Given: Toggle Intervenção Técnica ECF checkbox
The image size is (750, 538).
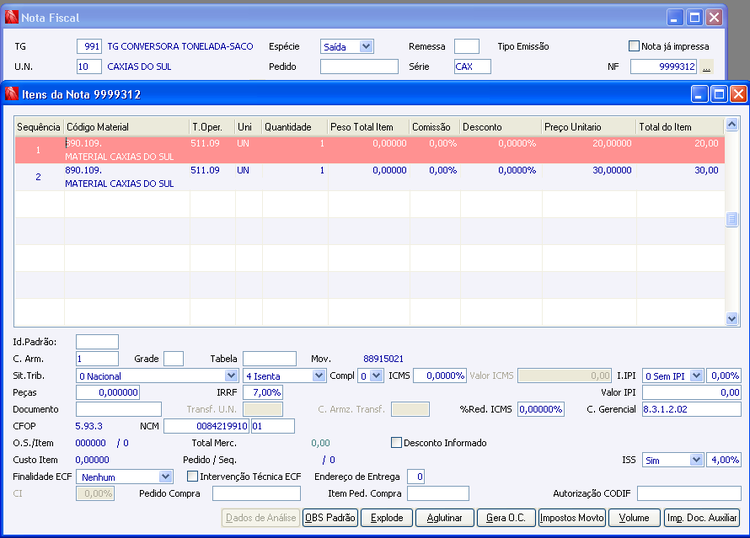Looking at the screenshot, I should coord(193,476).
